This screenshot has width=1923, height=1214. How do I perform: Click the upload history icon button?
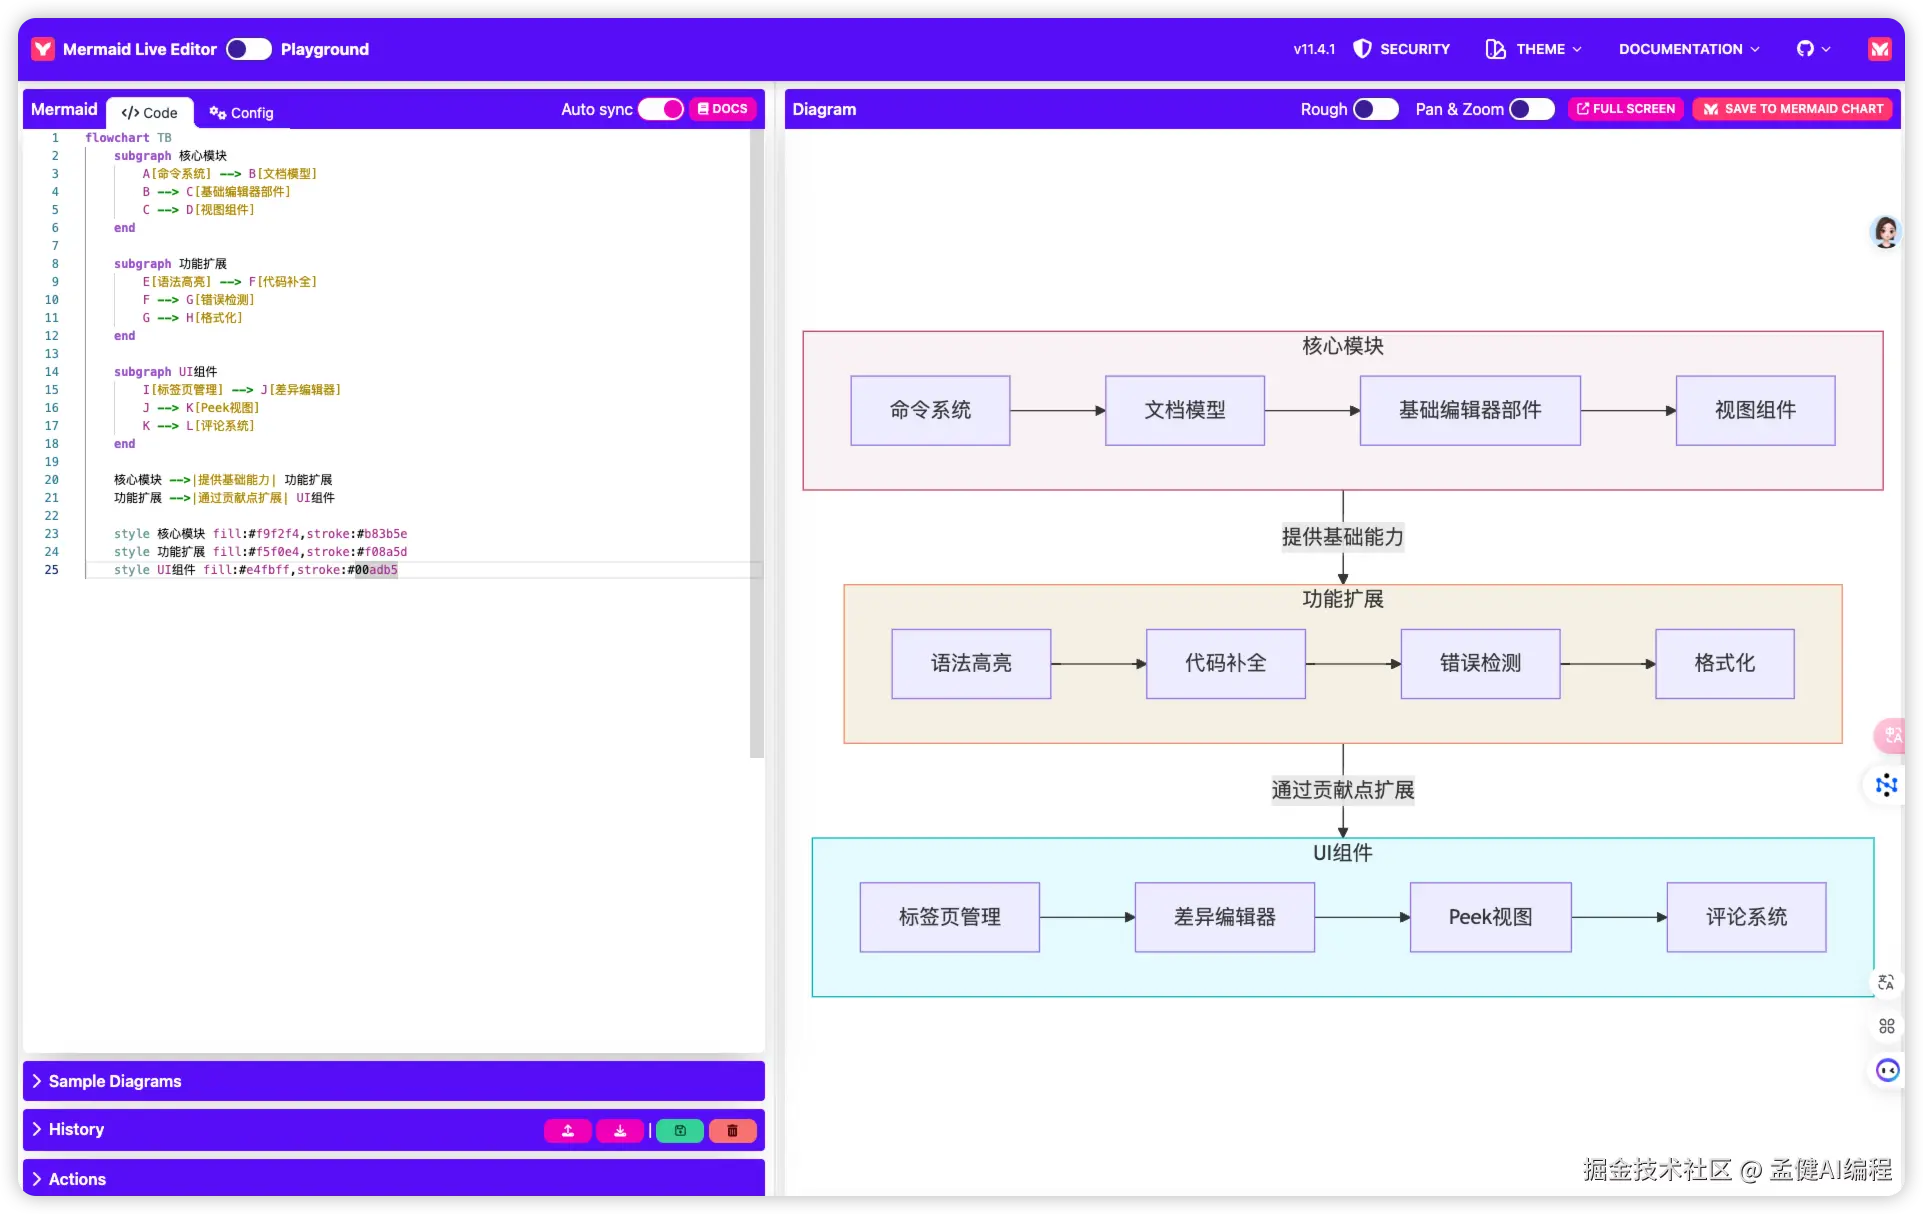[568, 1131]
